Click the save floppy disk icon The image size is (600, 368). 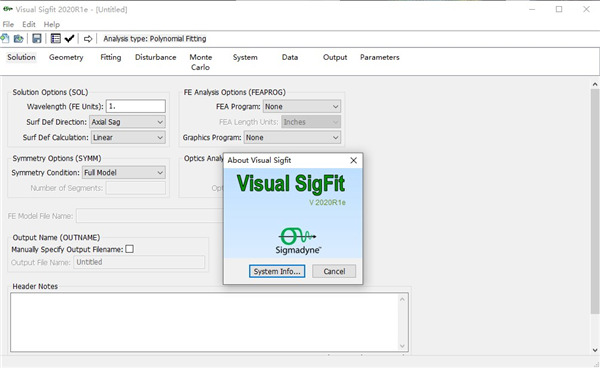point(37,39)
